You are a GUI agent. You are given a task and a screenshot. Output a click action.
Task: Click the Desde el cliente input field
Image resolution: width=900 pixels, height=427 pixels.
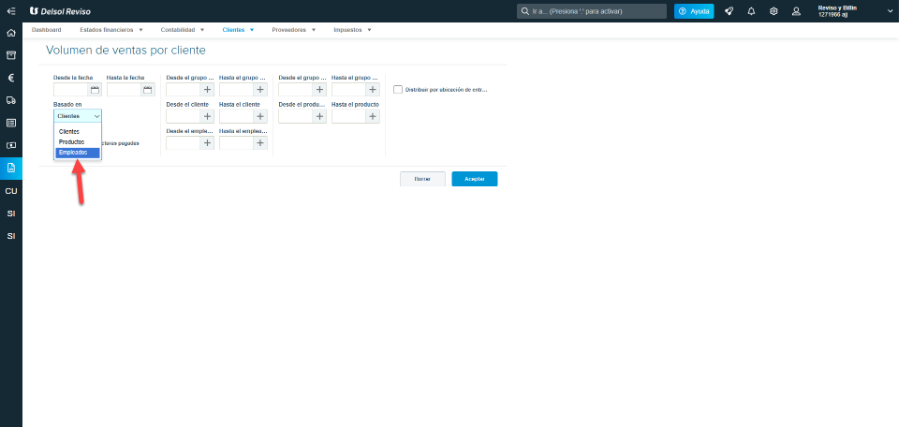point(183,117)
